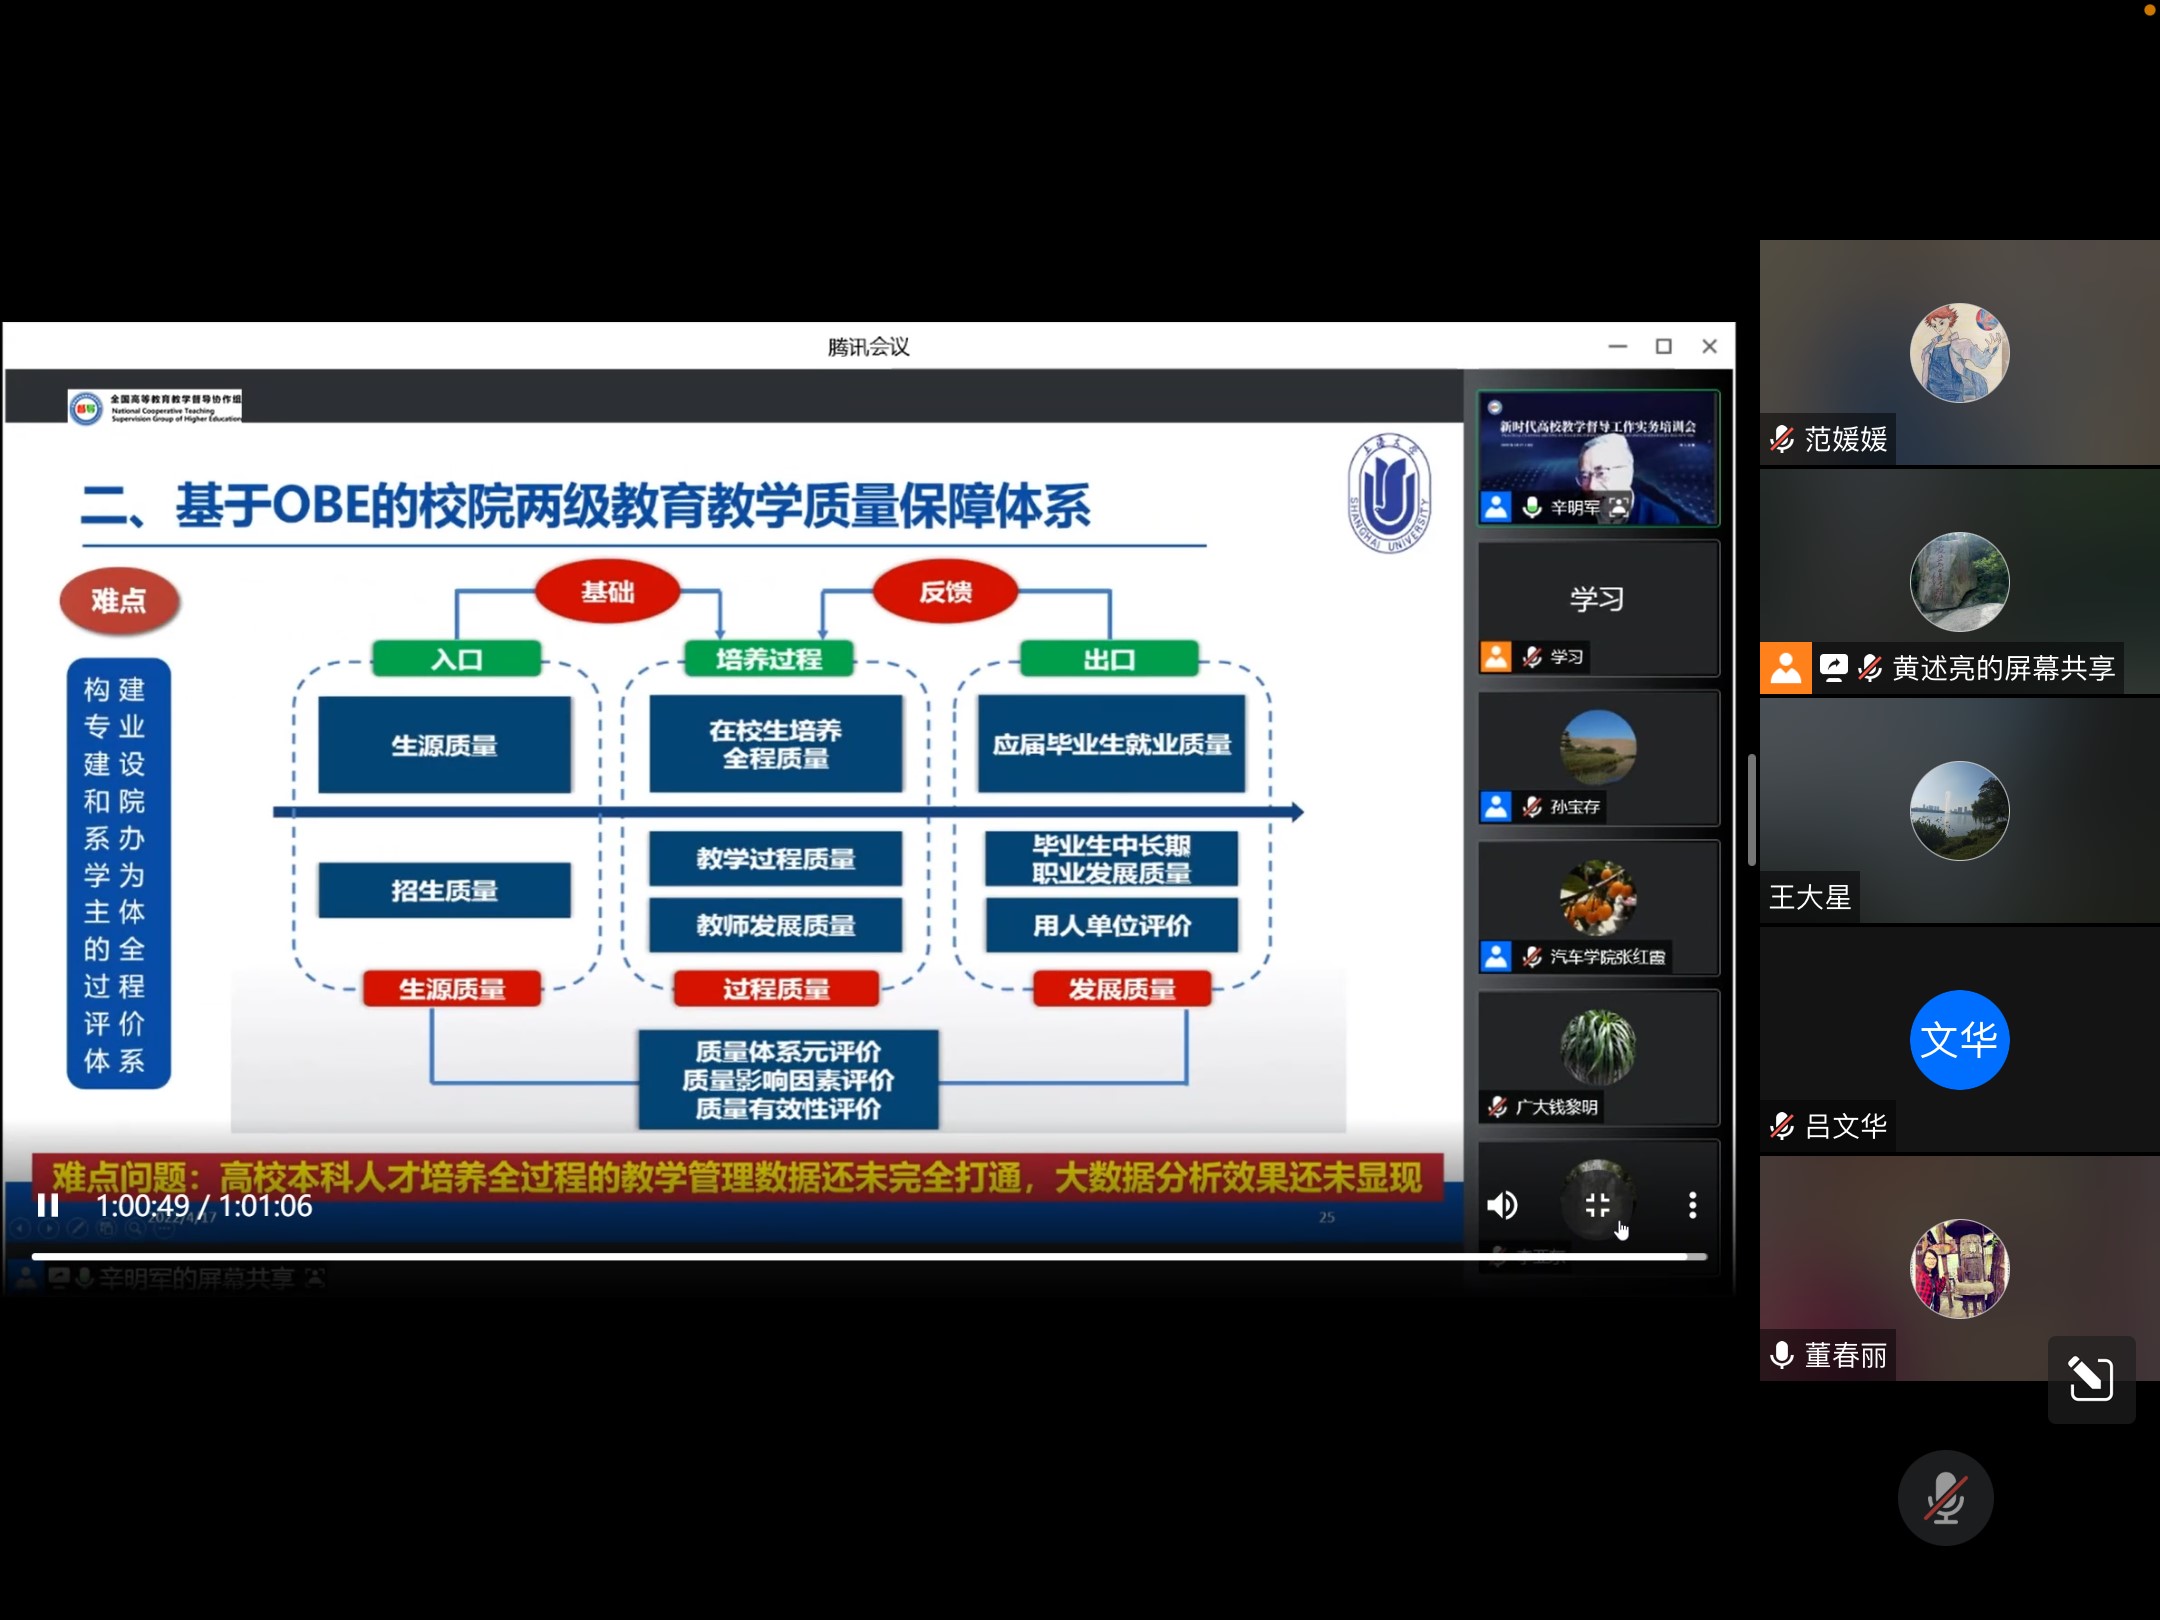Click 吕文华's blue 文华 avatar
The width and height of the screenshot is (2160, 1620).
1959,1040
